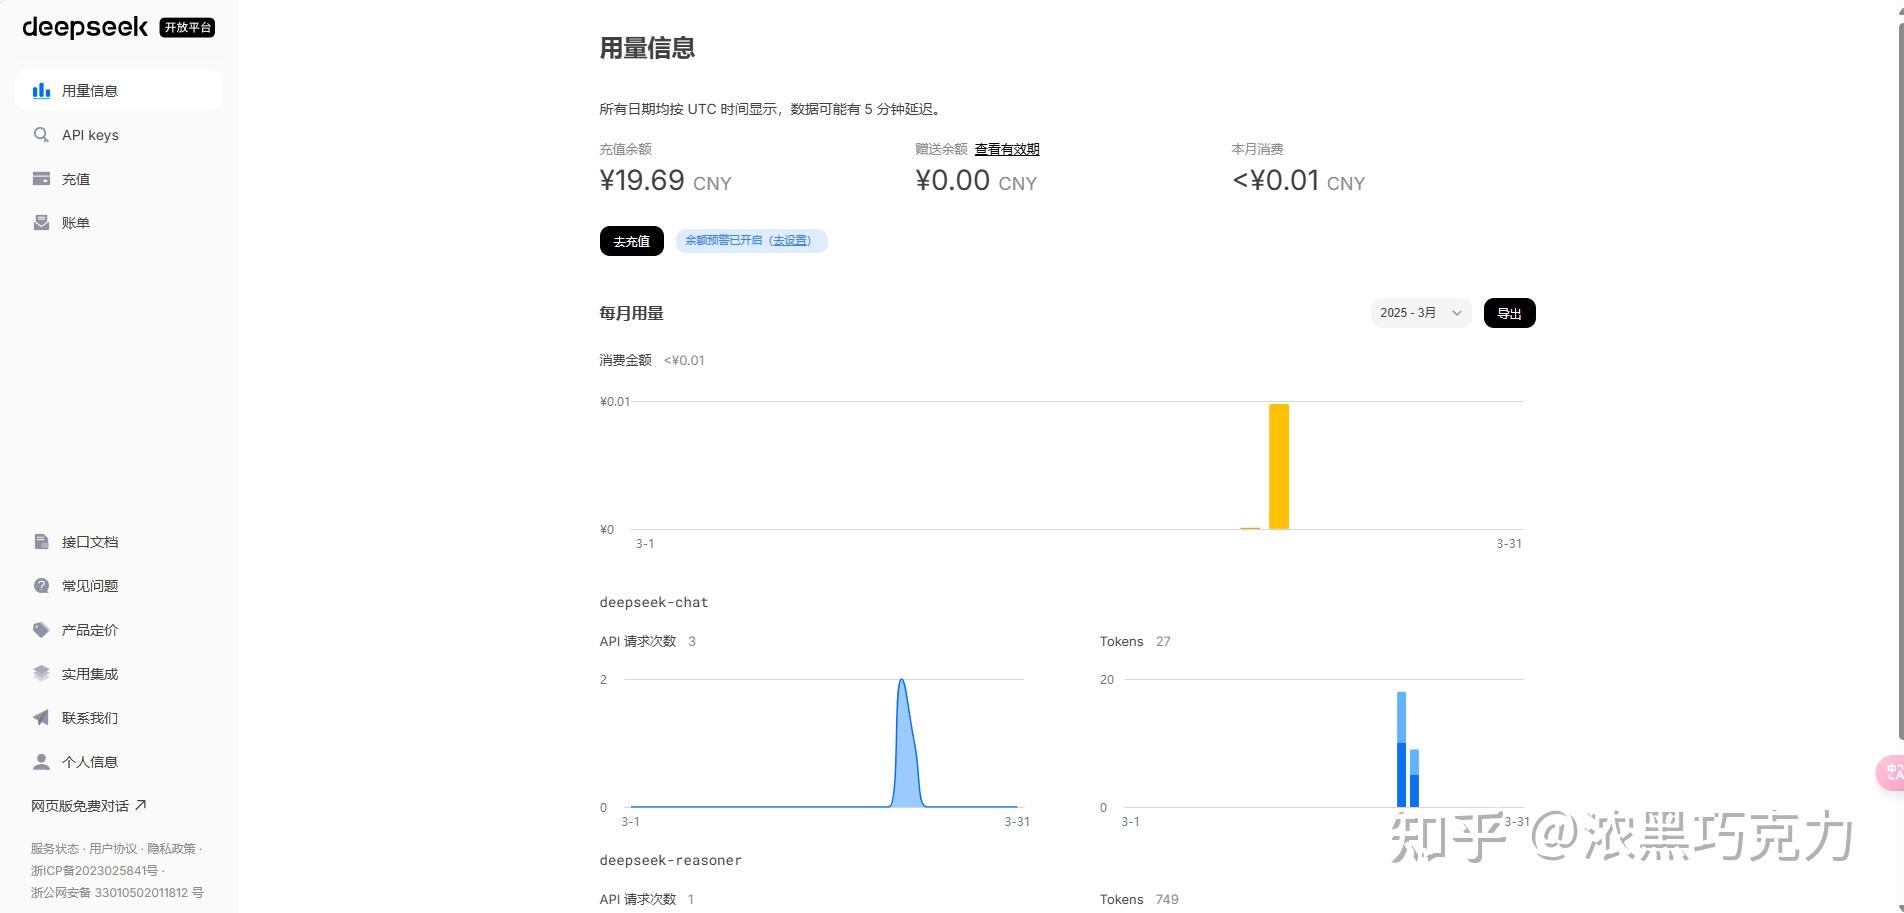Click the 导出 button
The height and width of the screenshot is (913, 1904).
[x=1509, y=313]
